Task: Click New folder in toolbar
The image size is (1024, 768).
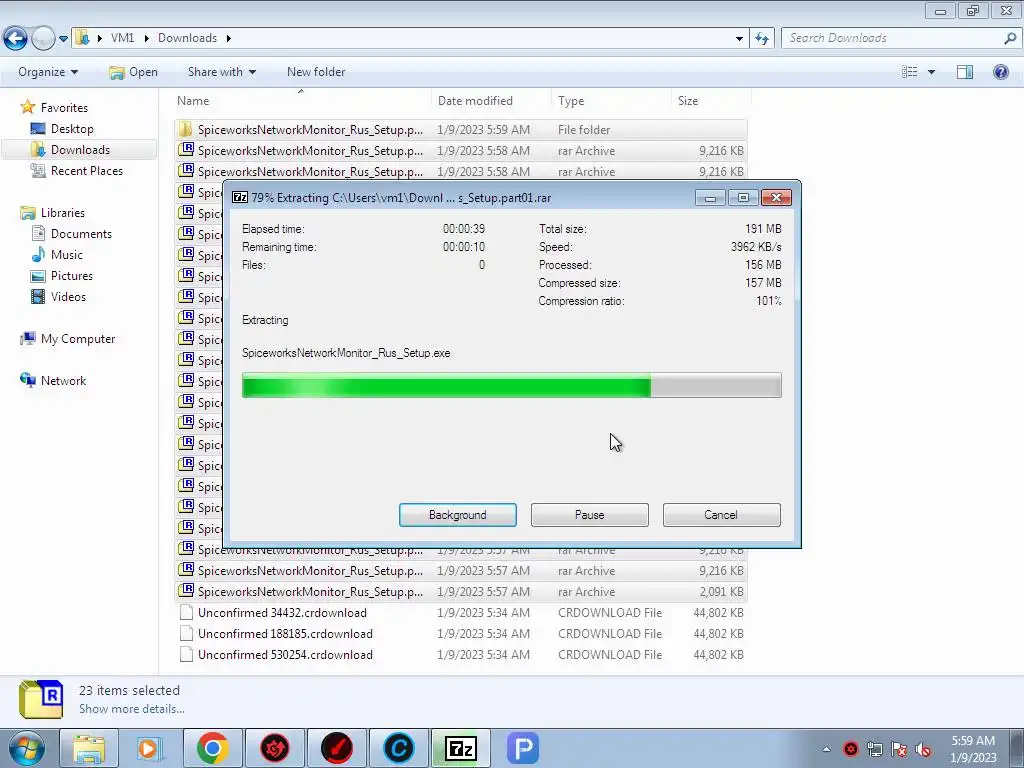Action: click(316, 72)
